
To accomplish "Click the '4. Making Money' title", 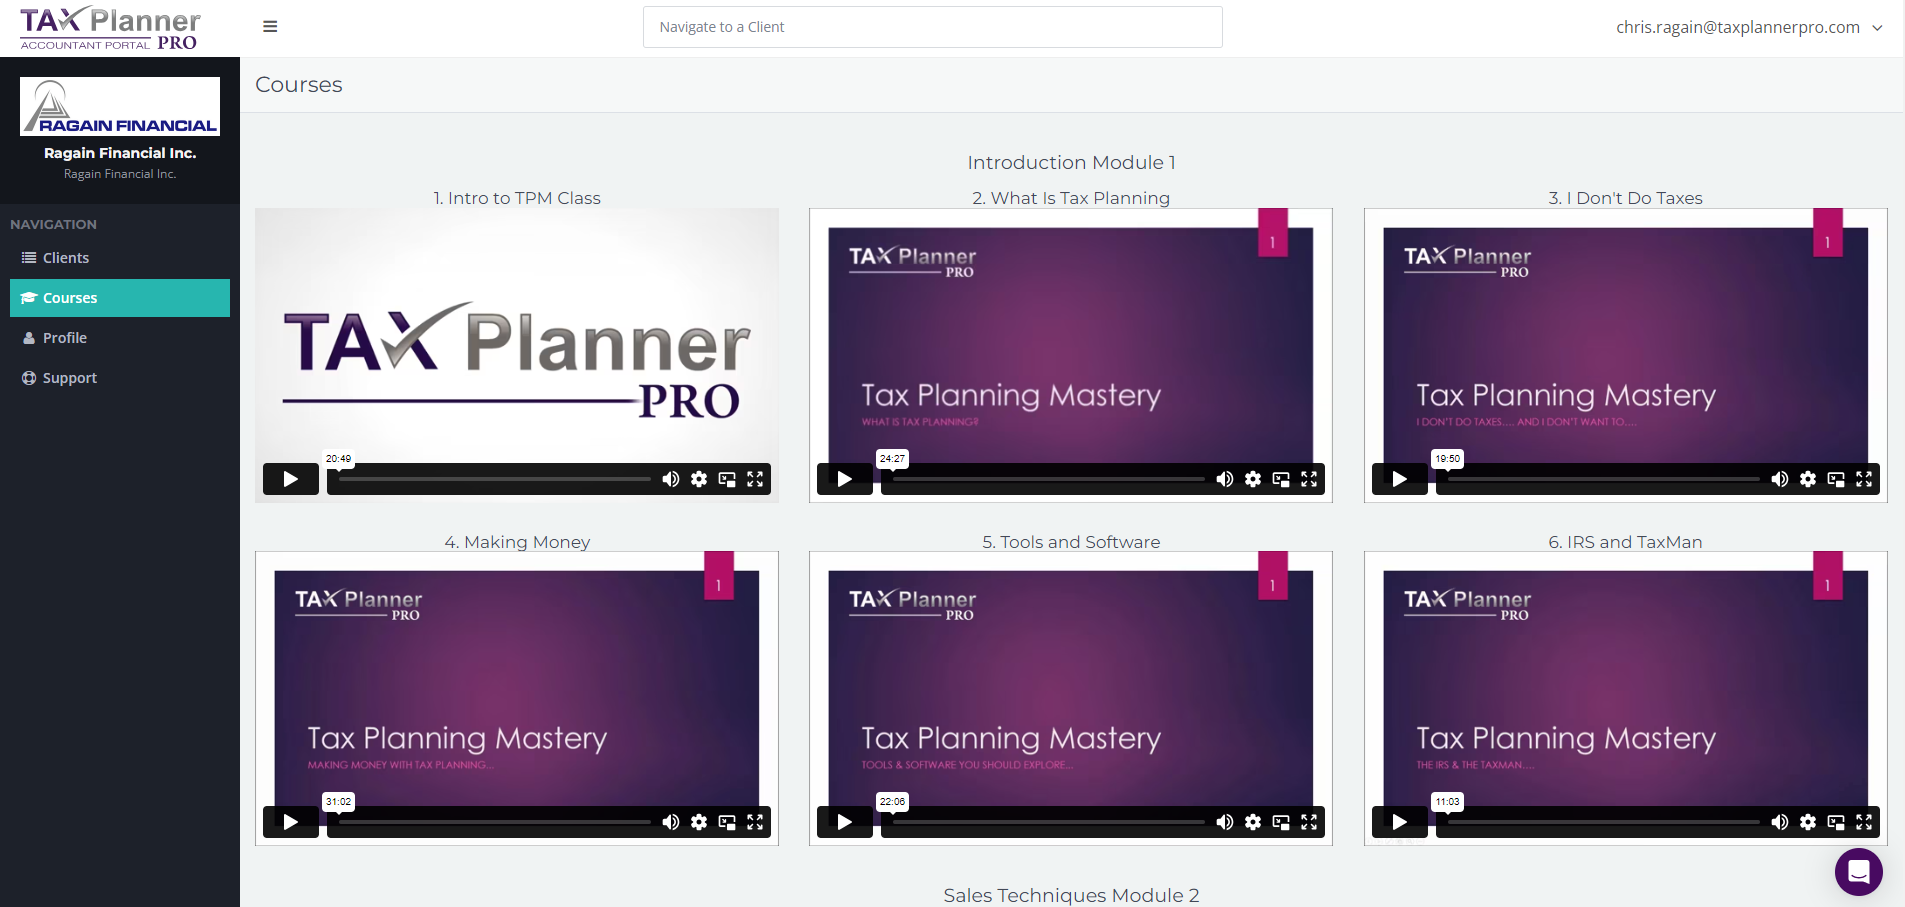I will point(517,542).
